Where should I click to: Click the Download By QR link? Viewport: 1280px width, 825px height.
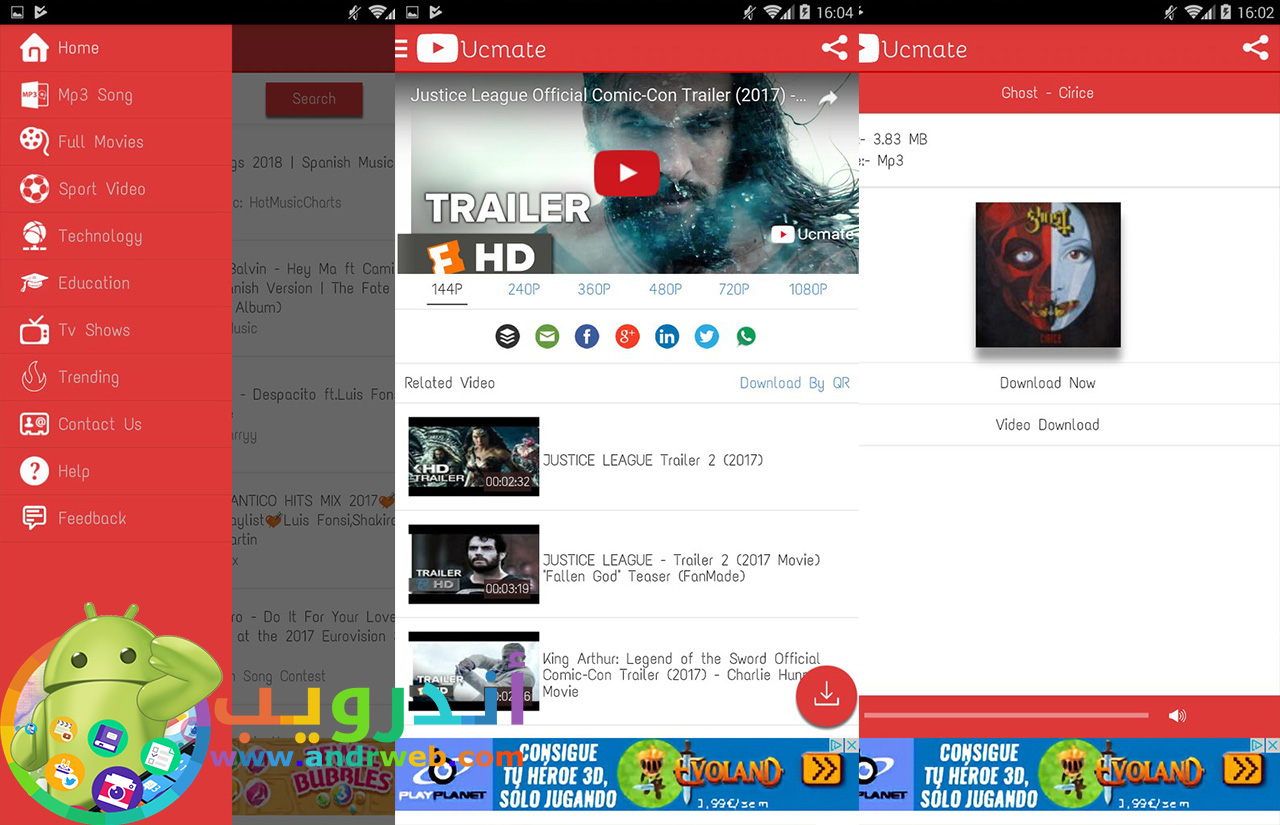tap(795, 383)
